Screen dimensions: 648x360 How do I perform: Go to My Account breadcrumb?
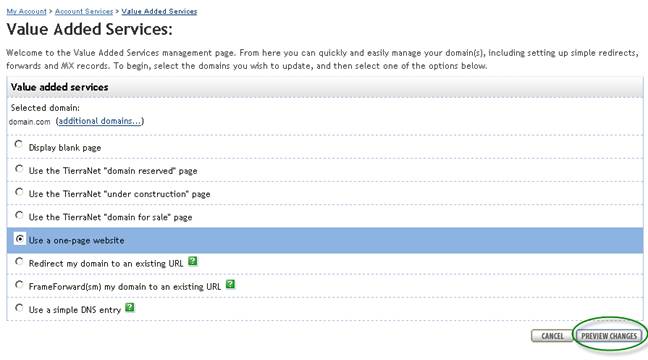26,12
